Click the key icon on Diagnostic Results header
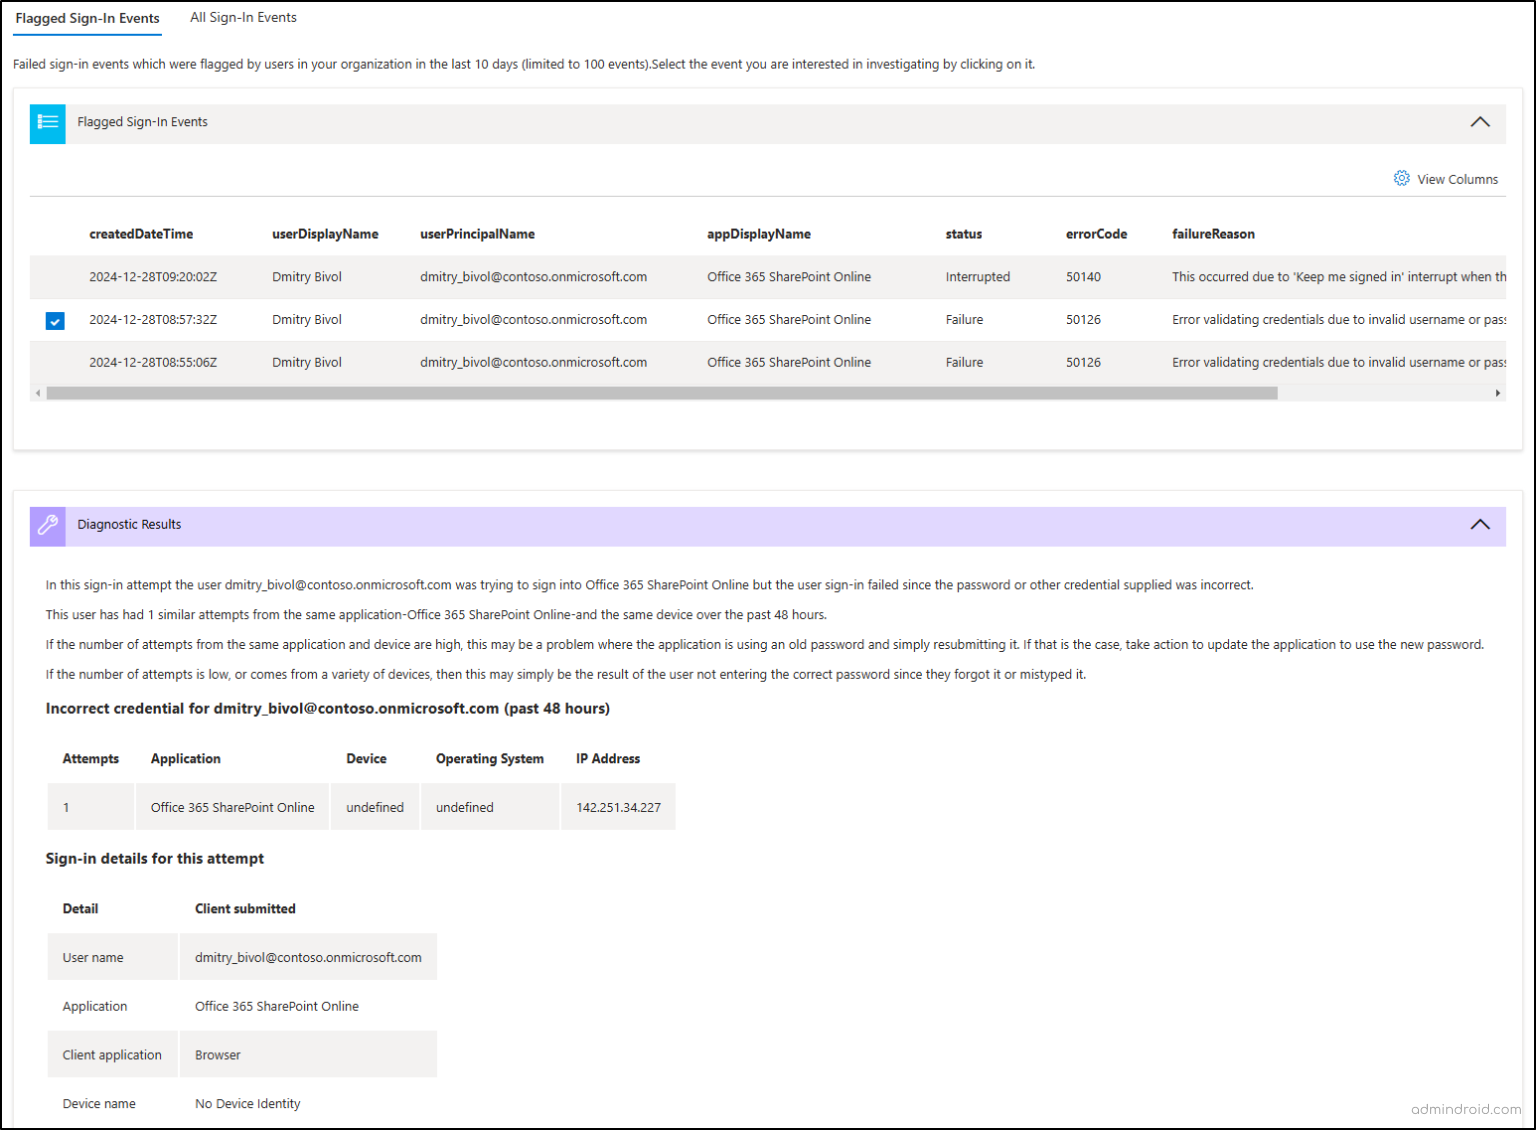 coord(47,525)
